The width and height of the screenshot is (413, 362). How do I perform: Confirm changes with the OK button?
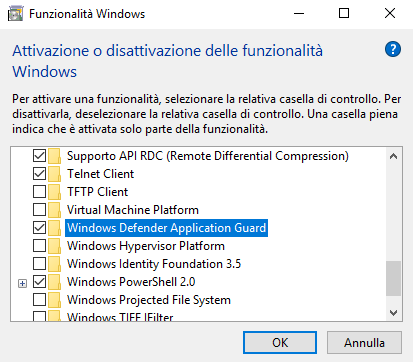(x=280, y=342)
